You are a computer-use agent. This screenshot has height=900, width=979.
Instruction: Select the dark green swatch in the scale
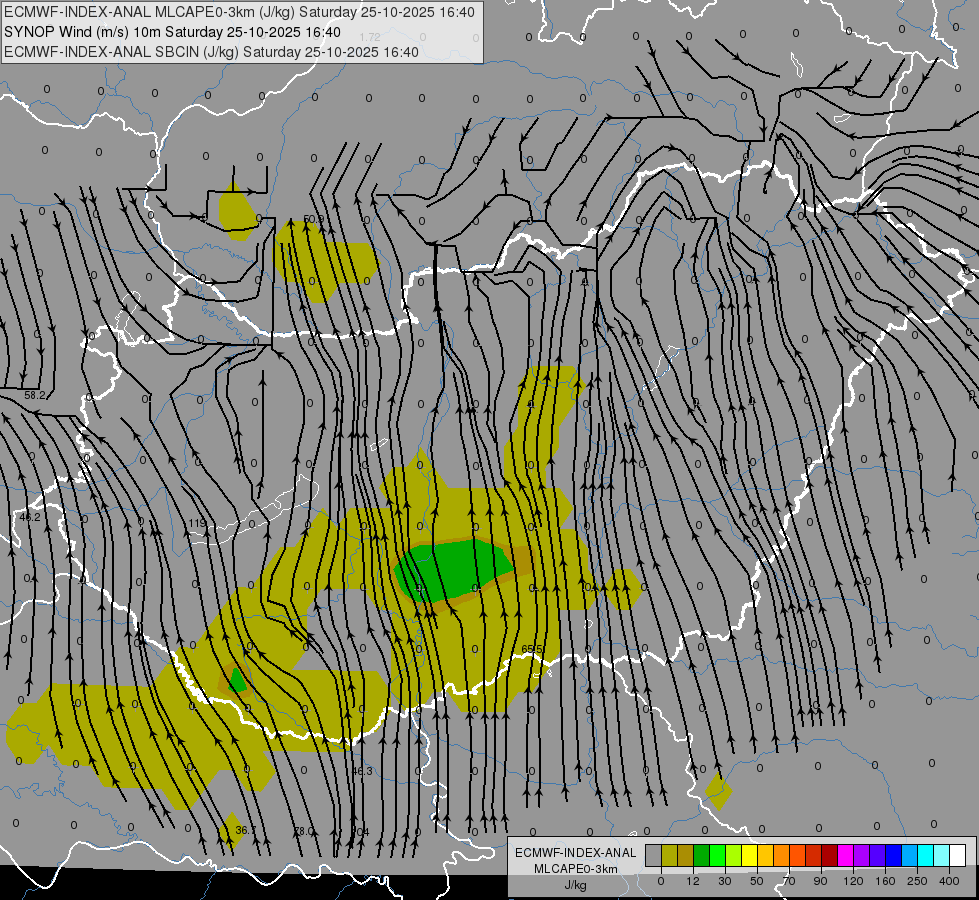pyautogui.click(x=701, y=855)
